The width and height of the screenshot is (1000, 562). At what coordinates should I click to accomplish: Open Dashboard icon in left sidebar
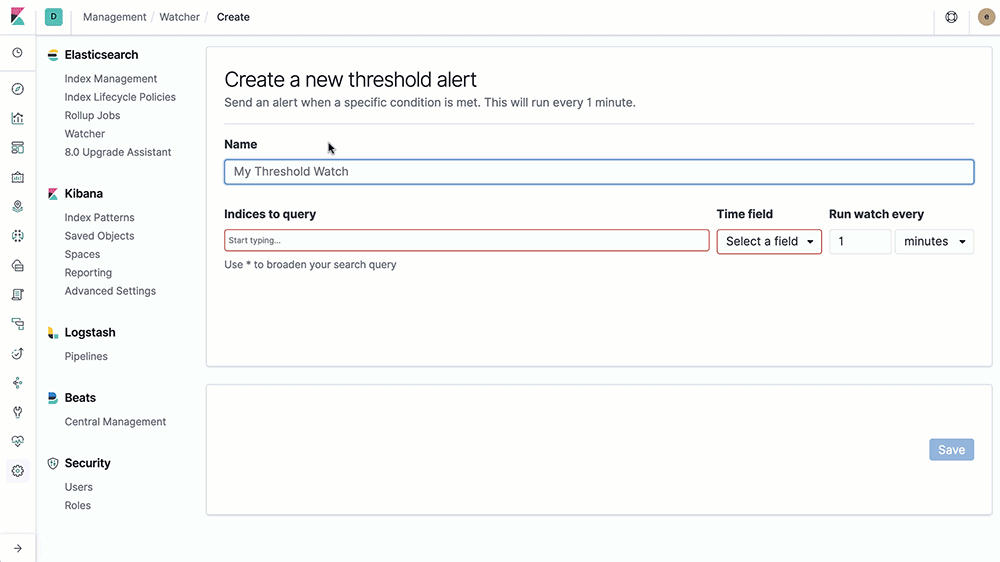click(x=18, y=147)
